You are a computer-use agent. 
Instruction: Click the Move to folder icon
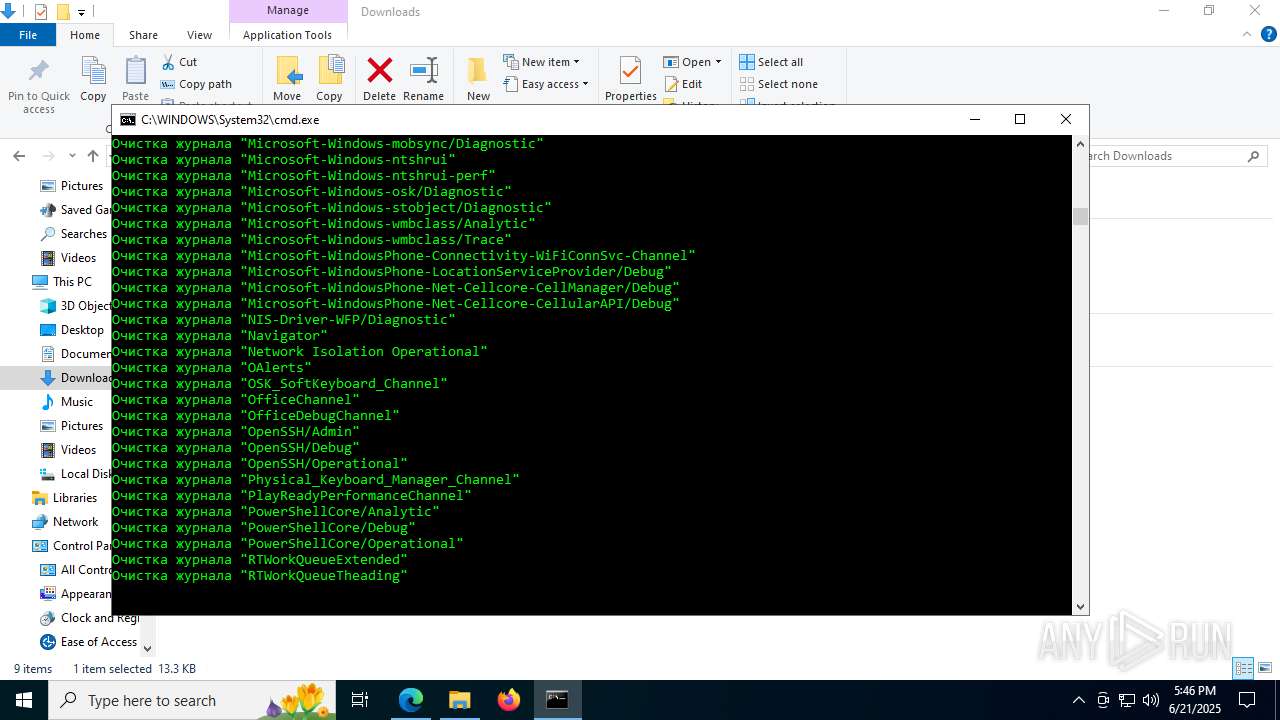click(x=288, y=72)
